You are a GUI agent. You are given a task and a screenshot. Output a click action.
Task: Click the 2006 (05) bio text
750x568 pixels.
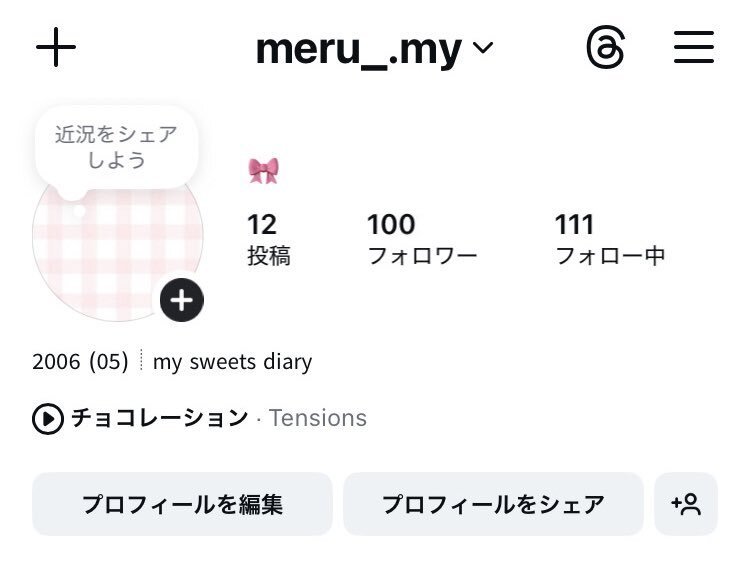[80, 362]
